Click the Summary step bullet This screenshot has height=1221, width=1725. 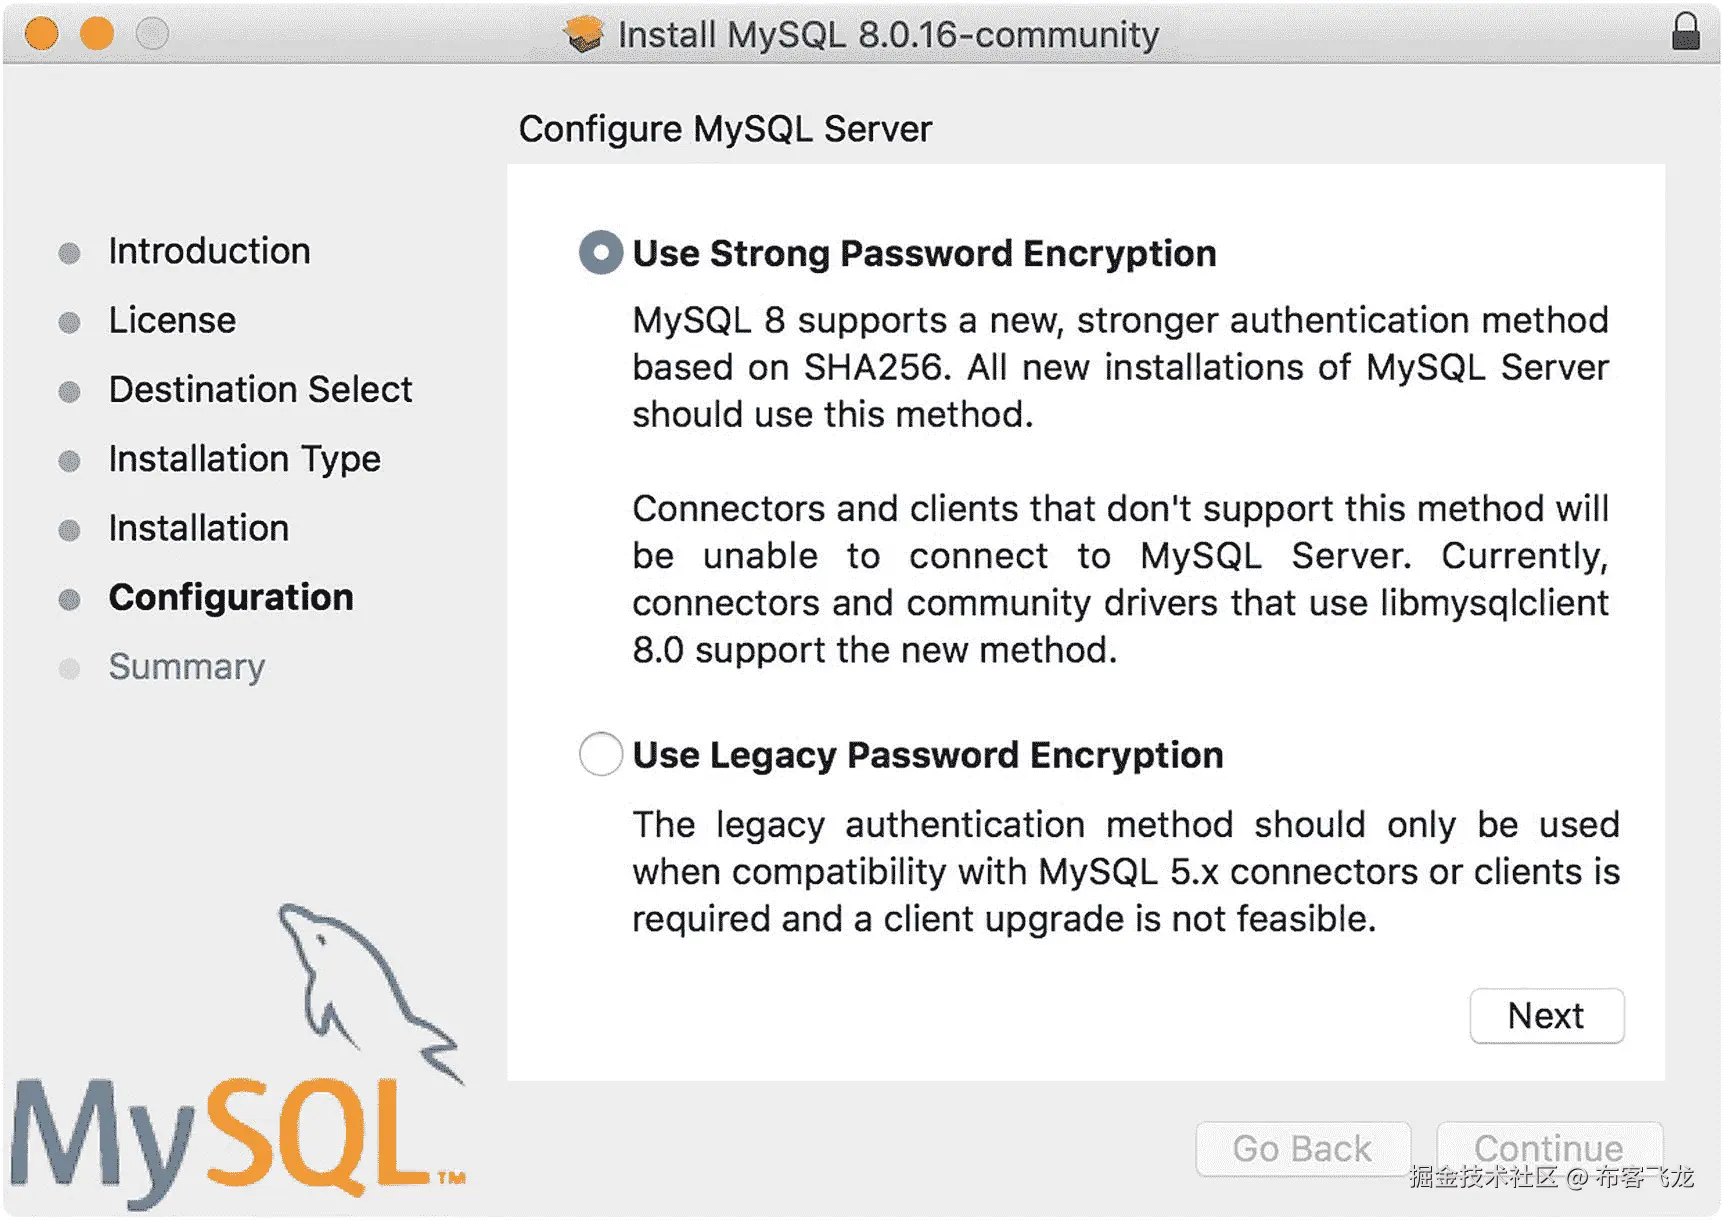[69, 668]
